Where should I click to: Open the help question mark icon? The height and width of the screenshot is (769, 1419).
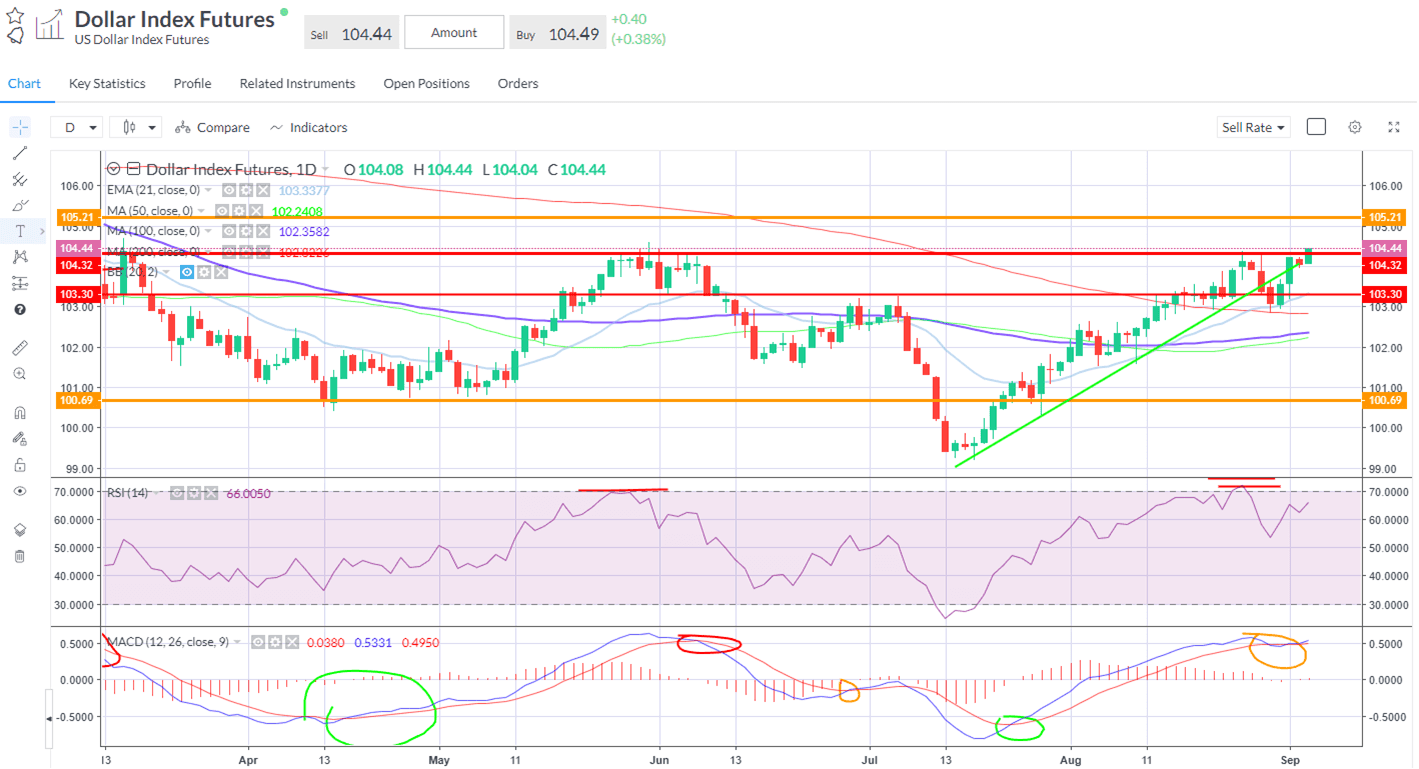20,309
